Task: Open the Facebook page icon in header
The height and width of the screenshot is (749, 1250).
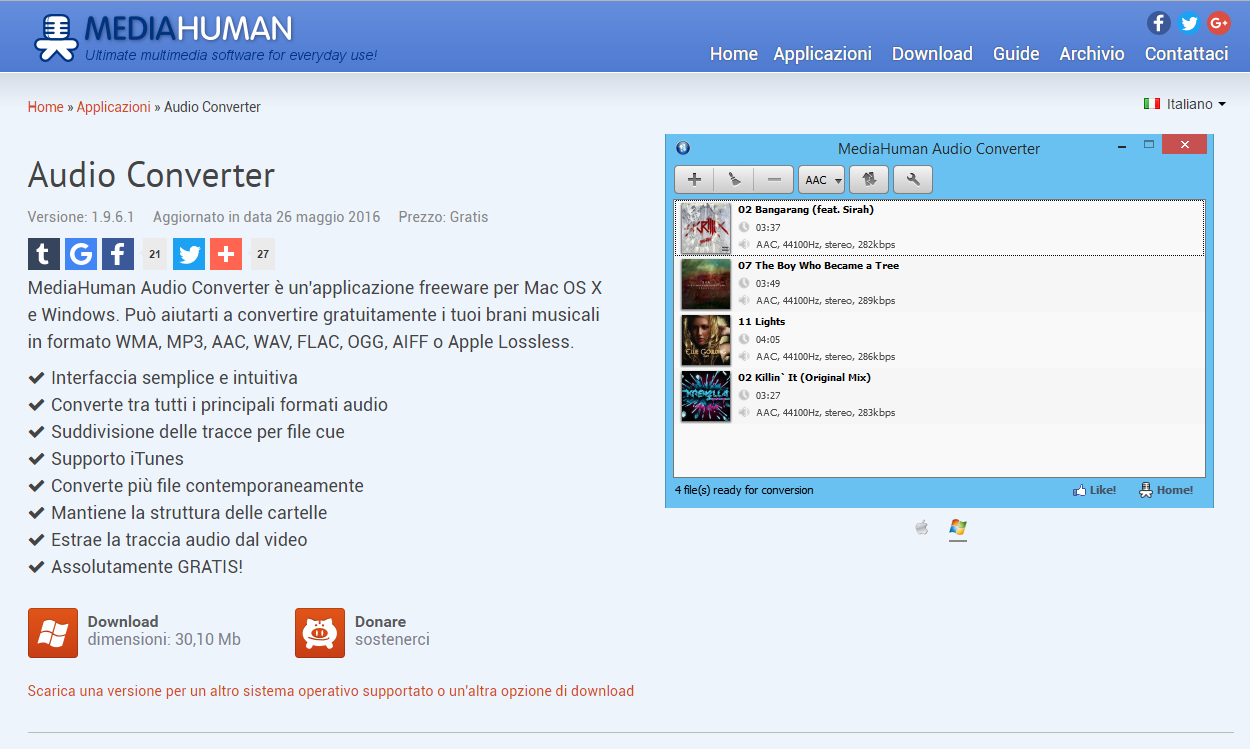Action: pyautogui.click(x=1159, y=23)
